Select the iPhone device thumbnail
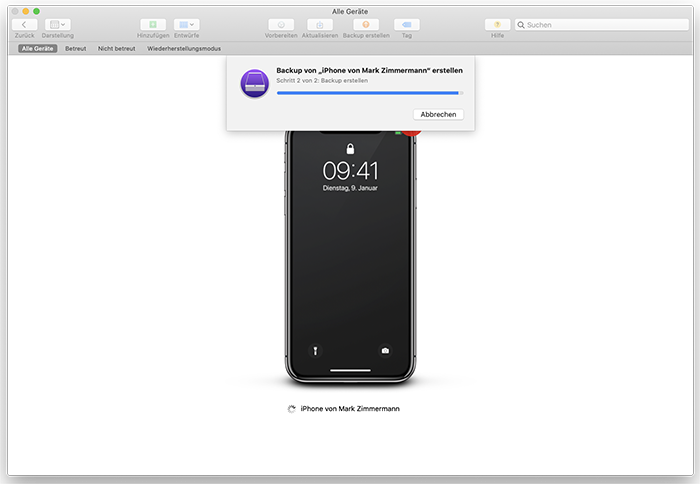Image resolution: width=700 pixels, height=484 pixels. coord(350,260)
